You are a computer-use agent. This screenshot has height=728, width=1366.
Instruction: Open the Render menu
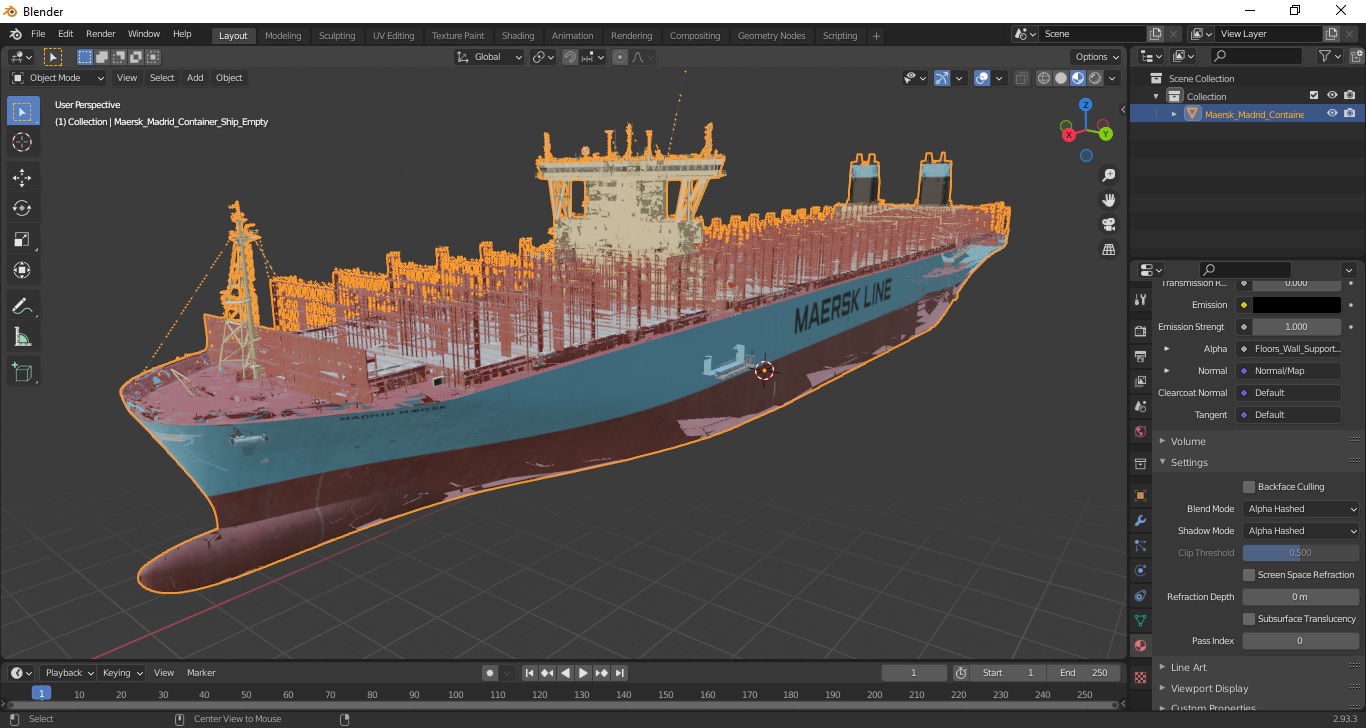(x=100, y=34)
